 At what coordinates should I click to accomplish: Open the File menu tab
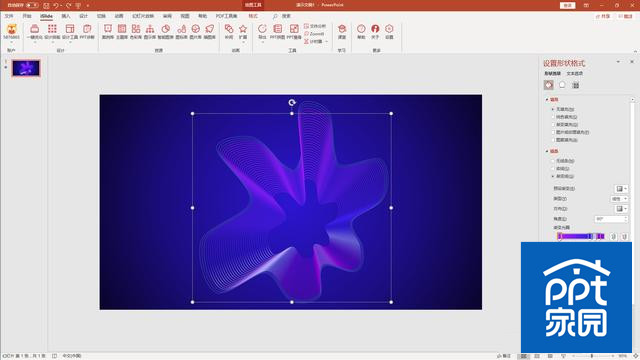(9, 16)
